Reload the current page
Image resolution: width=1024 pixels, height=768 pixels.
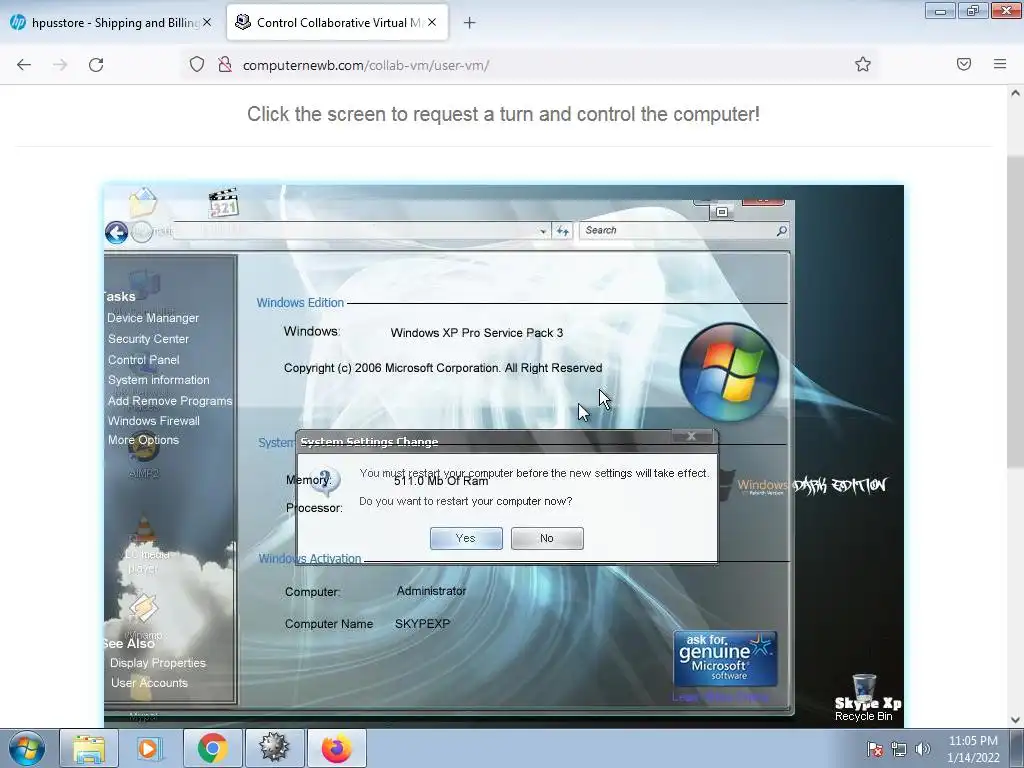(x=96, y=65)
